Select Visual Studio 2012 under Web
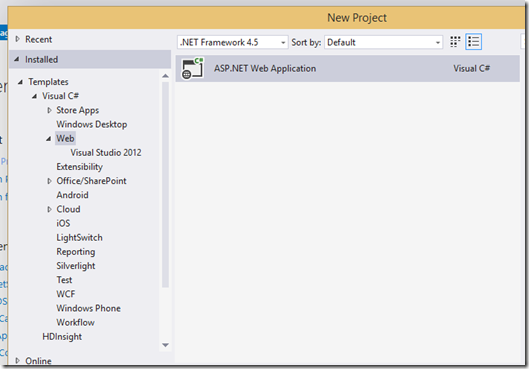 pyautogui.click(x=106, y=153)
